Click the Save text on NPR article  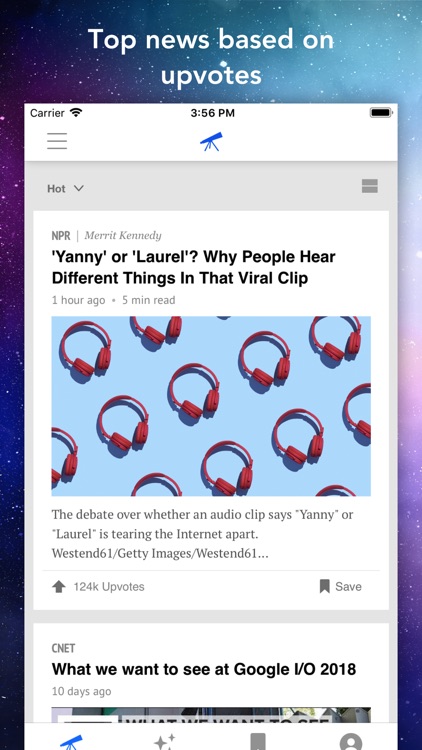point(348,586)
